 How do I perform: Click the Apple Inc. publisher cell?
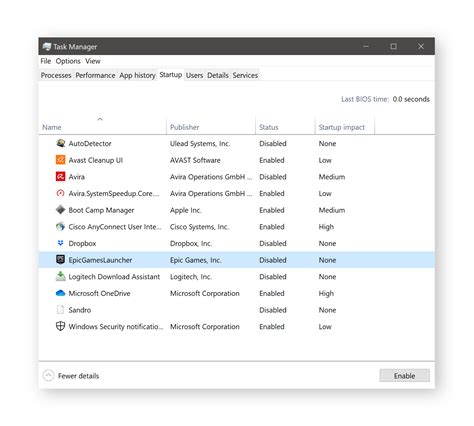point(186,210)
